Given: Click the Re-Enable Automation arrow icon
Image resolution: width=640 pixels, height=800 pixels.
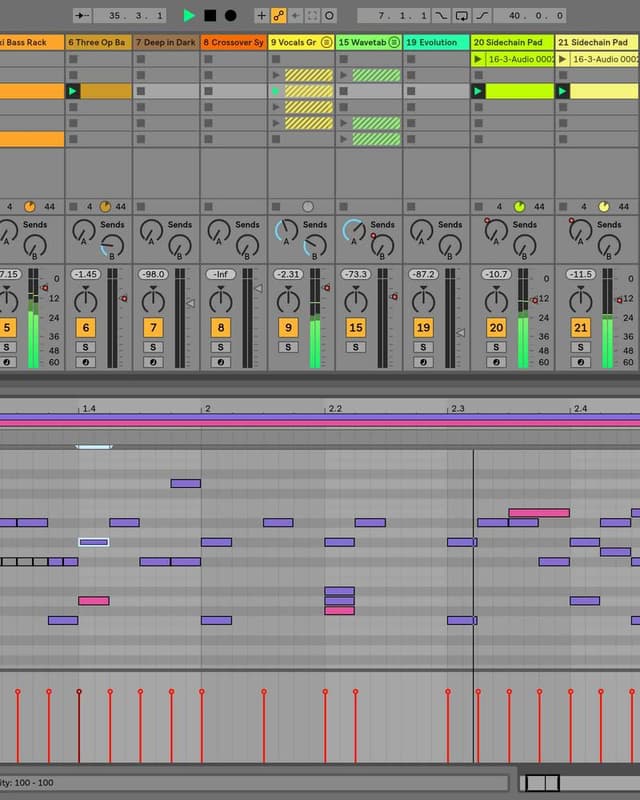Looking at the screenshot, I should tap(296, 15).
